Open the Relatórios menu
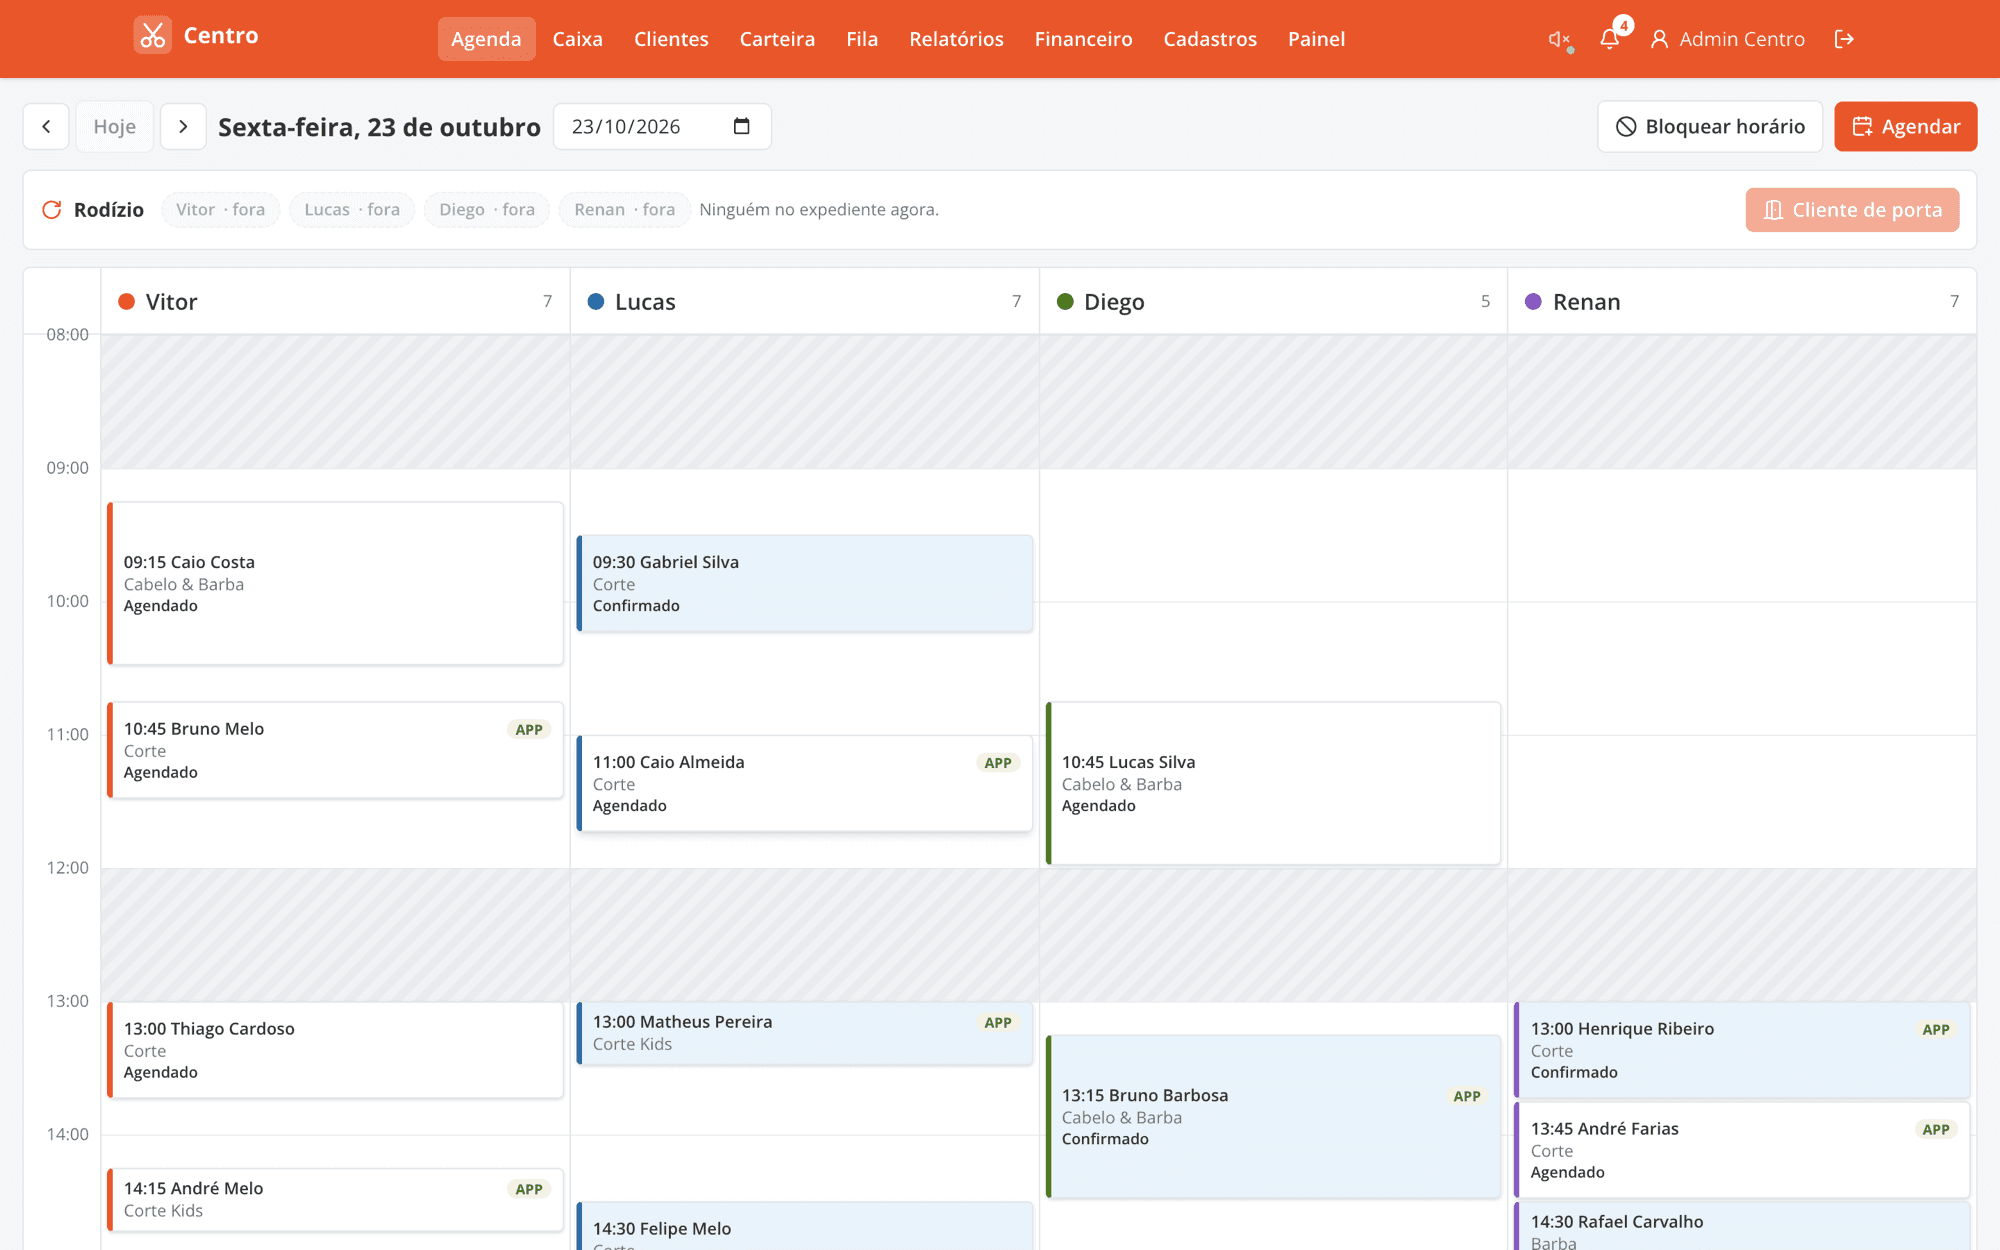 tap(956, 39)
